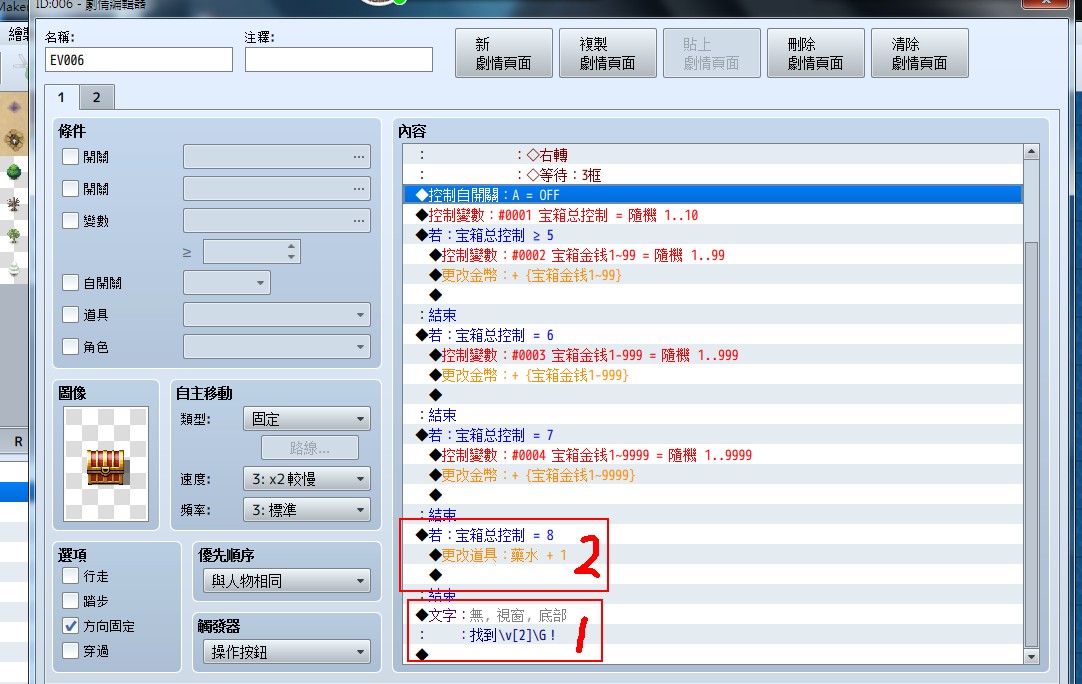Toggle the 踏步 option checkbox

coord(70,600)
